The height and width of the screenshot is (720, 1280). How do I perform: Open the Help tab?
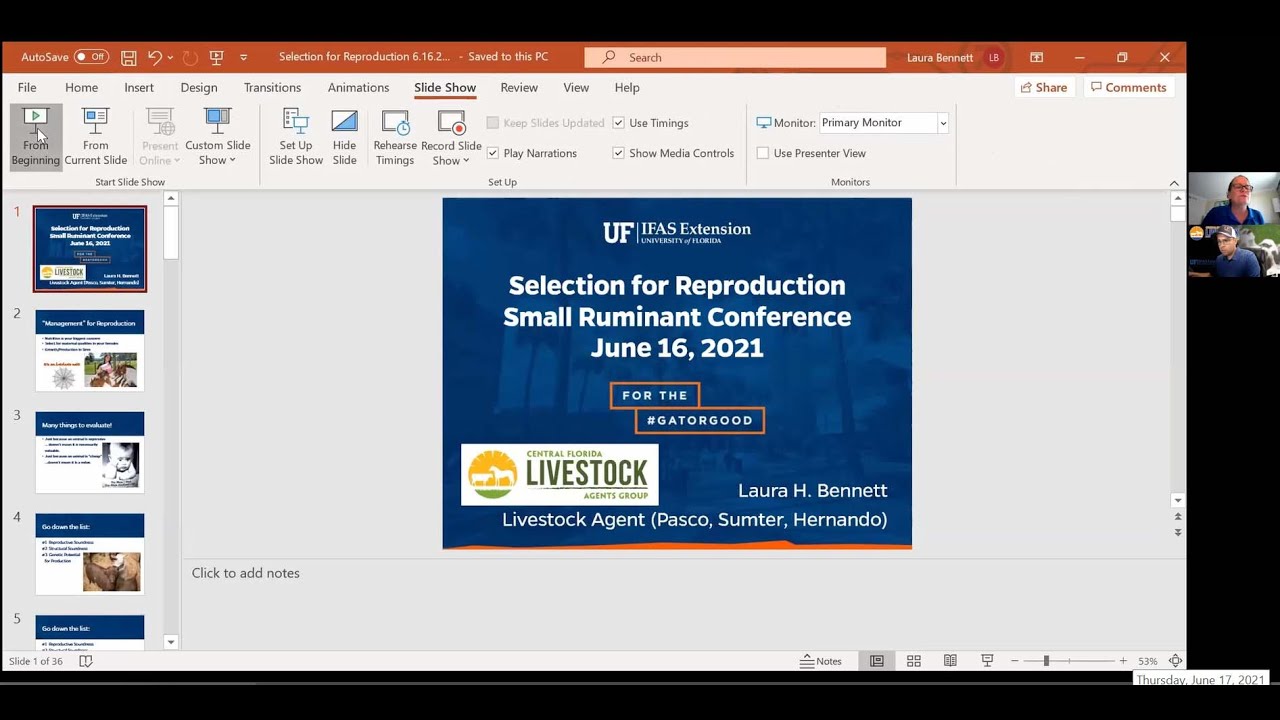tap(627, 88)
